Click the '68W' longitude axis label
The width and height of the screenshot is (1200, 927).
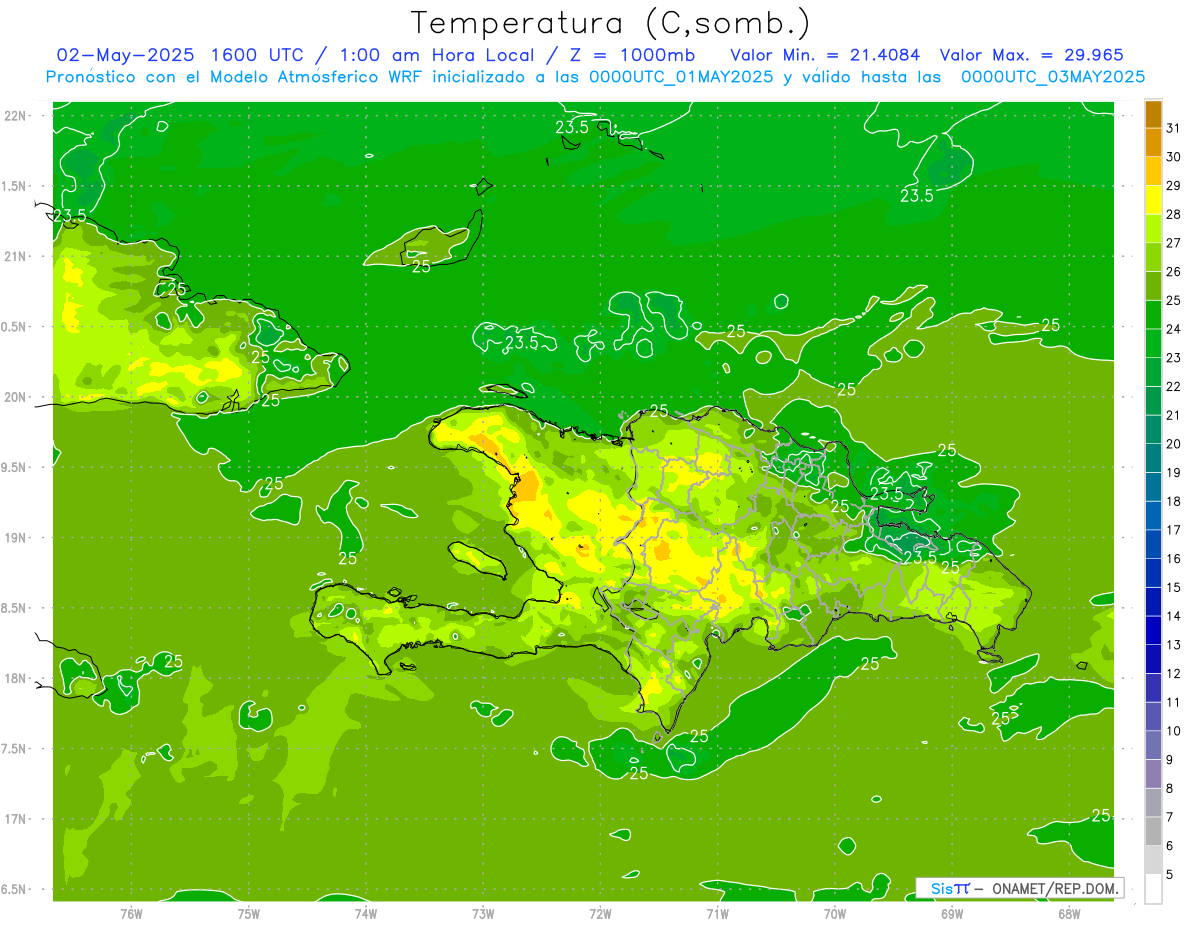(x=1069, y=913)
